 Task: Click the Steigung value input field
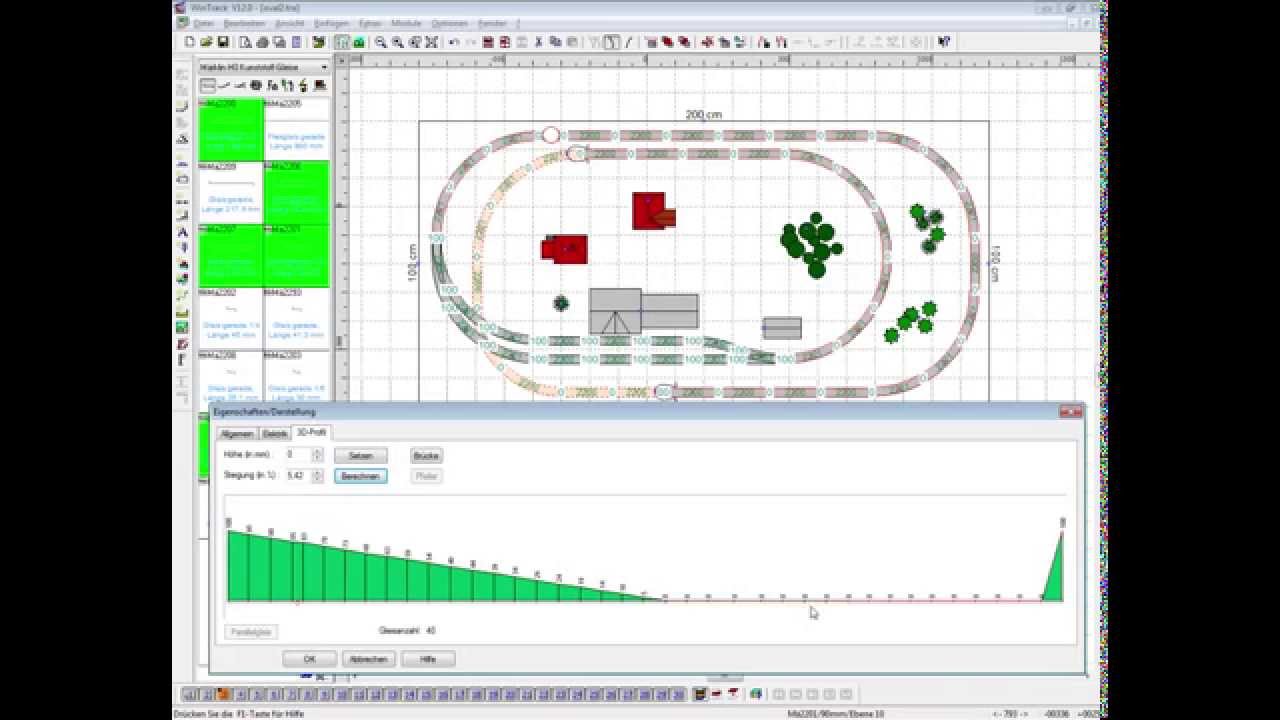(298, 476)
